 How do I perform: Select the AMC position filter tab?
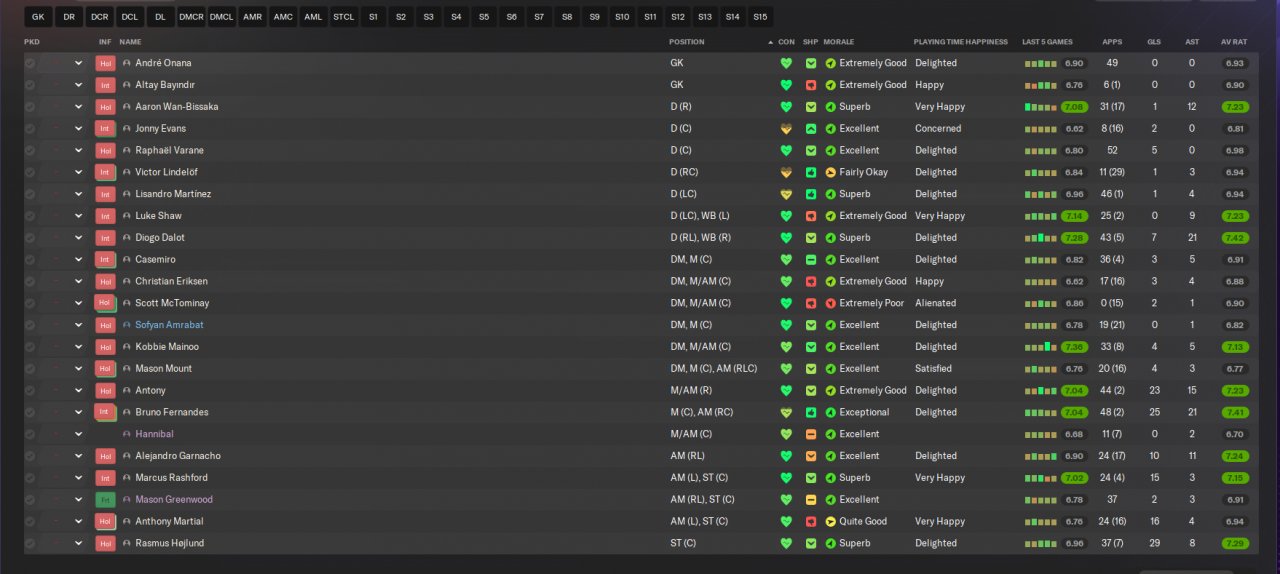pos(283,17)
